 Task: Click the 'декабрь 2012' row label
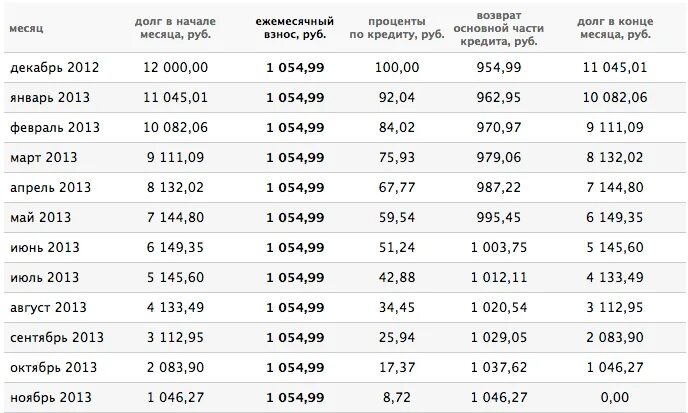tap(54, 68)
